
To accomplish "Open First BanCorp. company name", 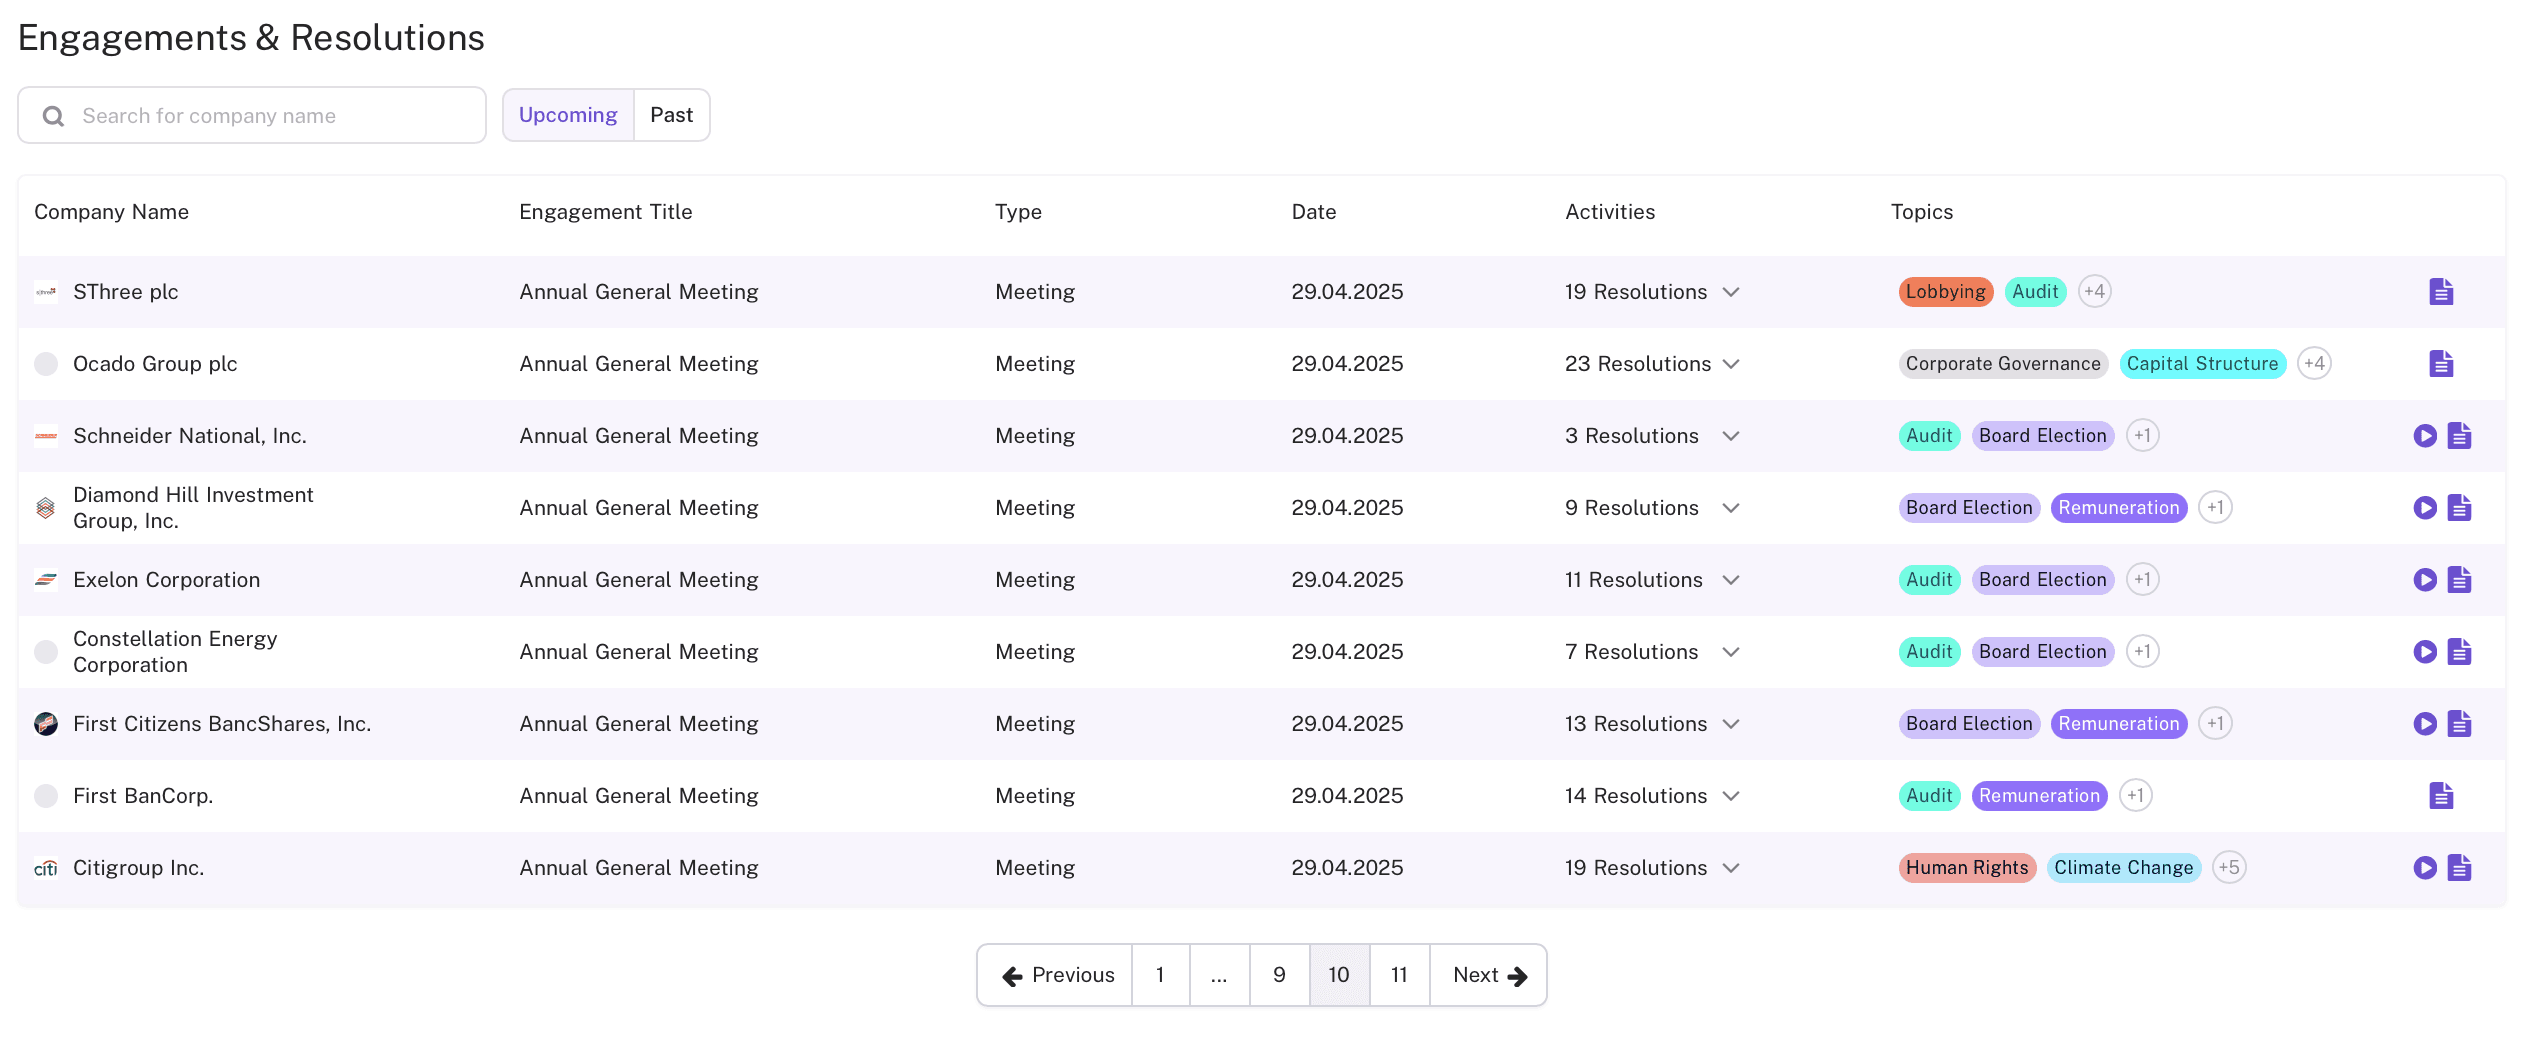I will (x=143, y=796).
